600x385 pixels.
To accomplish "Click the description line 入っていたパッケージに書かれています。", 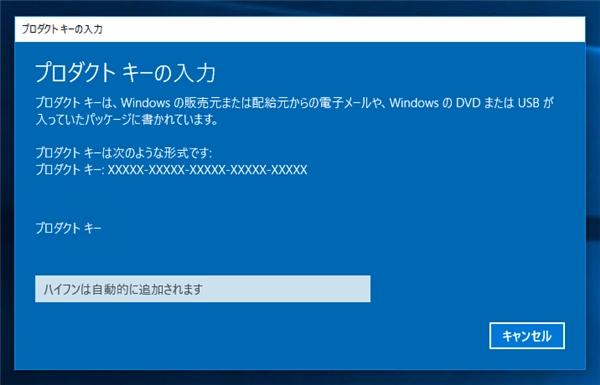I will [x=127, y=120].
